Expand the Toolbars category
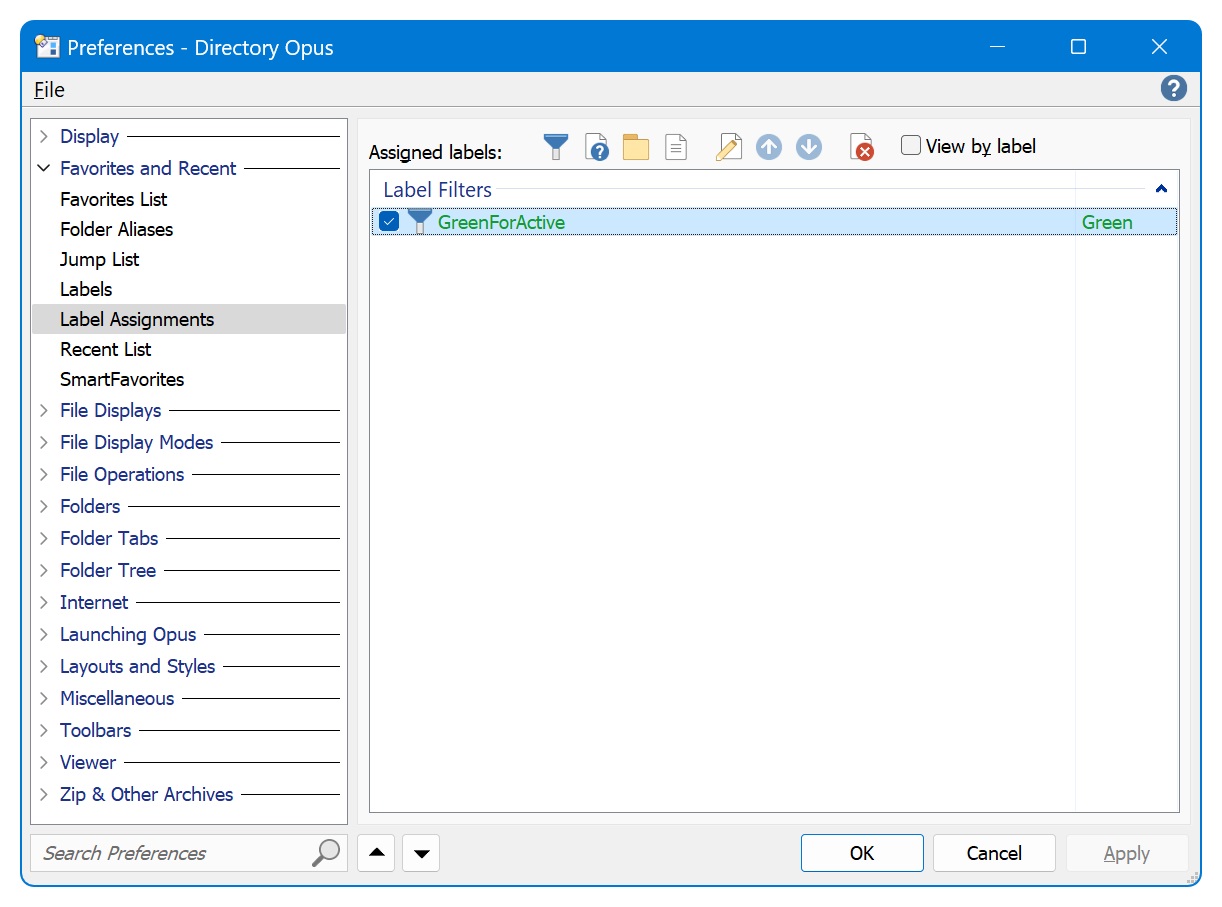1222x907 pixels. tap(44, 730)
